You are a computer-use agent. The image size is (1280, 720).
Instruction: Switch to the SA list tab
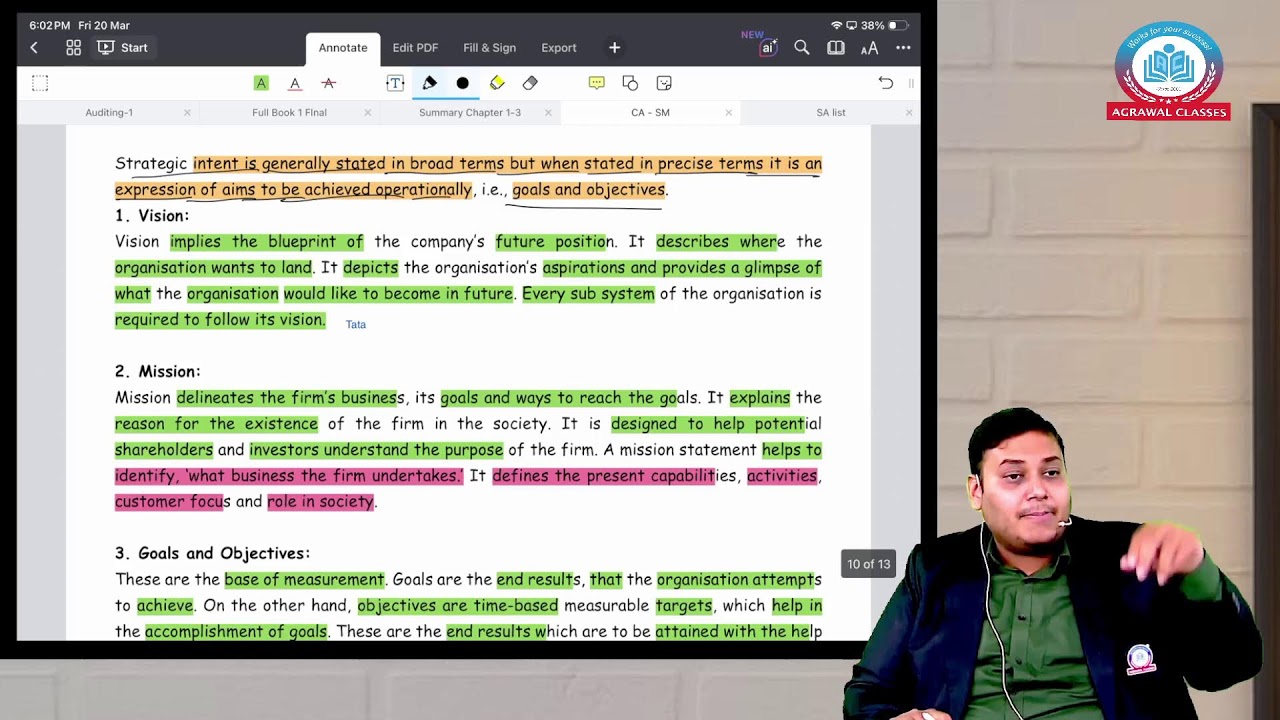[x=831, y=113]
